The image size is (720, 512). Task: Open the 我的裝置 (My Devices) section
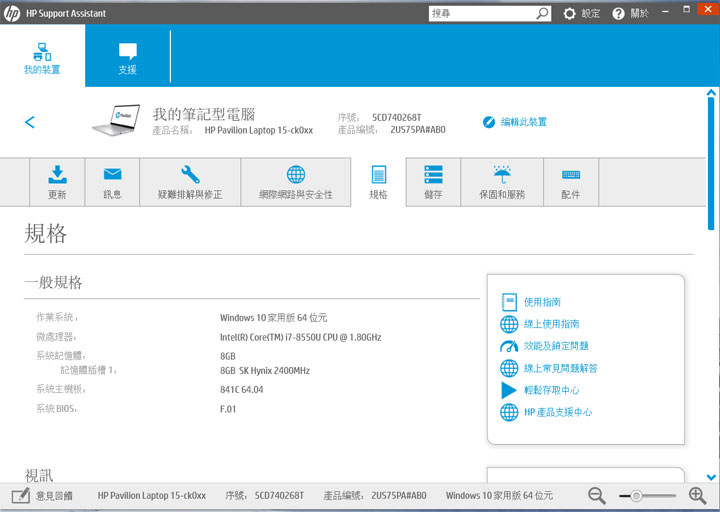coord(42,57)
